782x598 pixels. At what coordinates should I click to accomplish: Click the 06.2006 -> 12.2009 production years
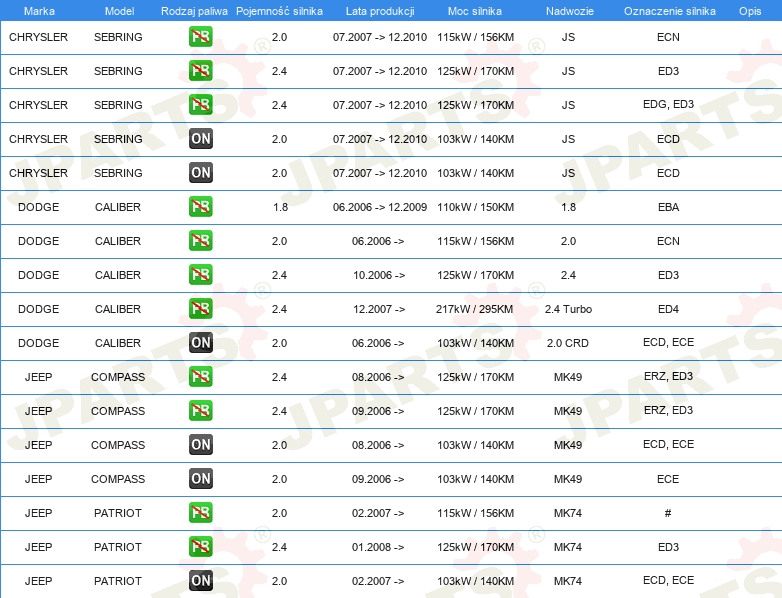(379, 207)
